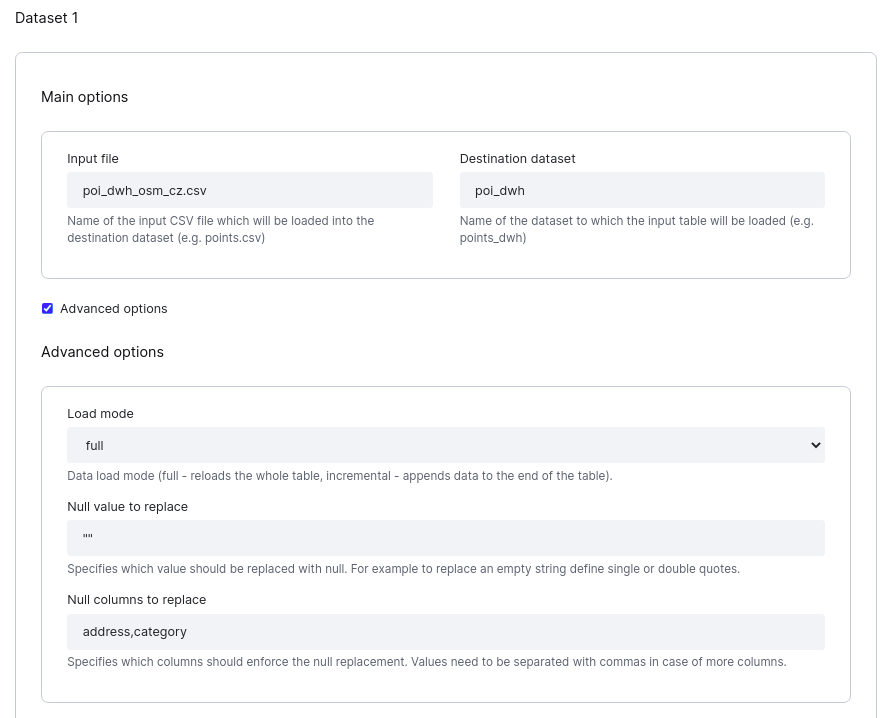Viewport: 880px width, 718px height.
Task: Click the 'Dataset 1' heading
Action: coord(47,18)
